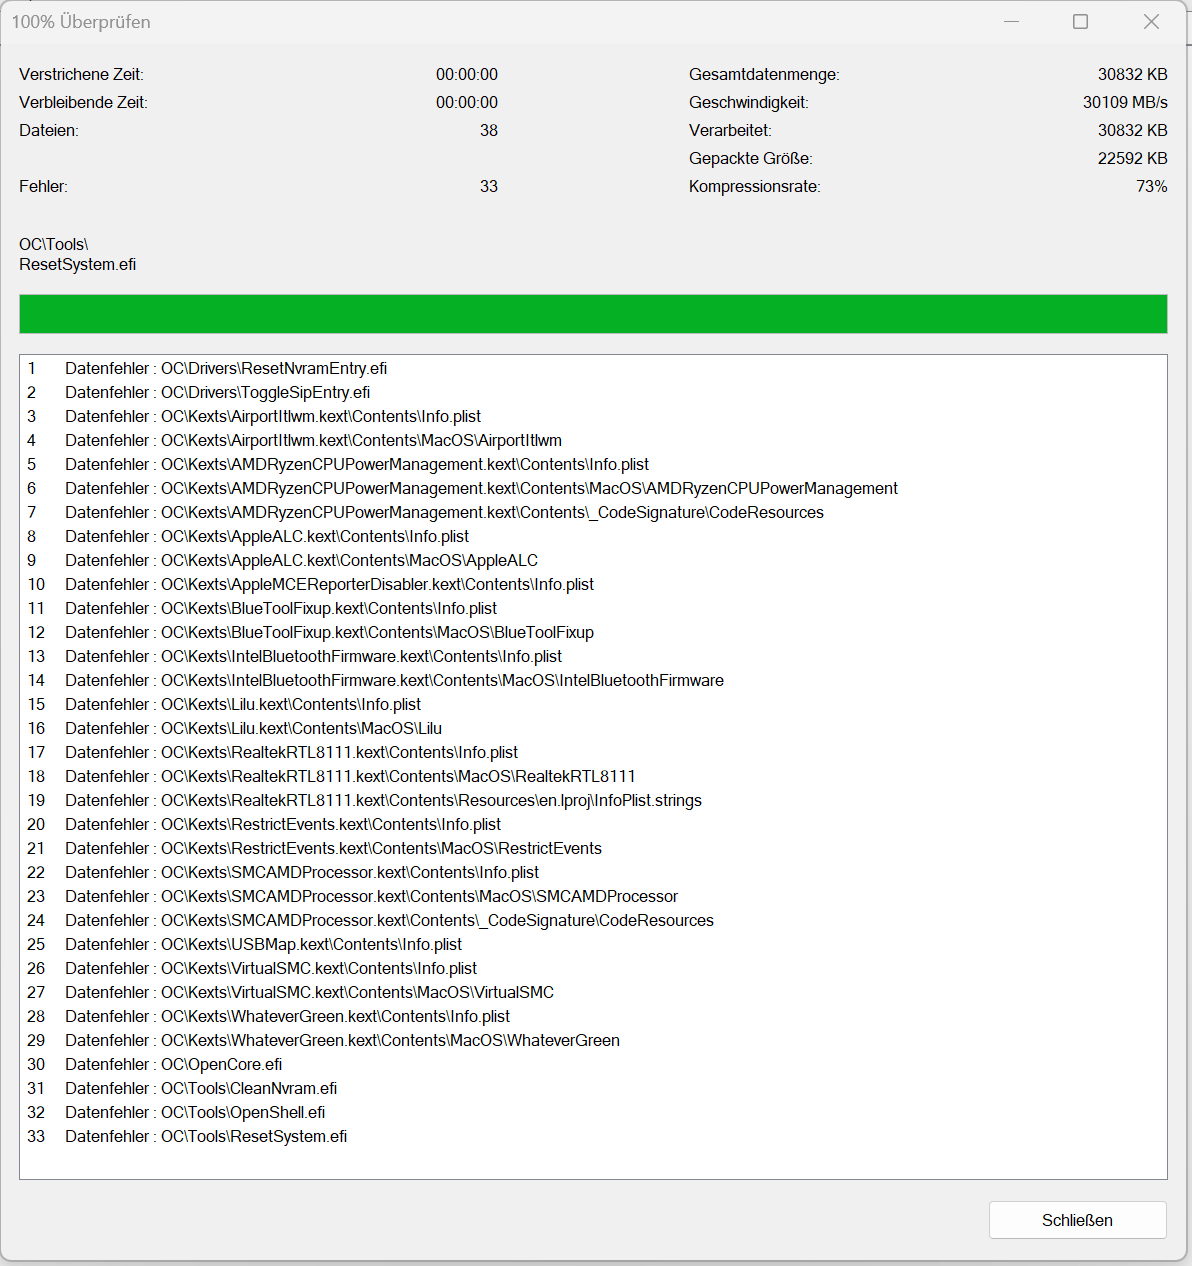Click the Dateien count value 38
The height and width of the screenshot is (1266, 1192).
pos(489,130)
